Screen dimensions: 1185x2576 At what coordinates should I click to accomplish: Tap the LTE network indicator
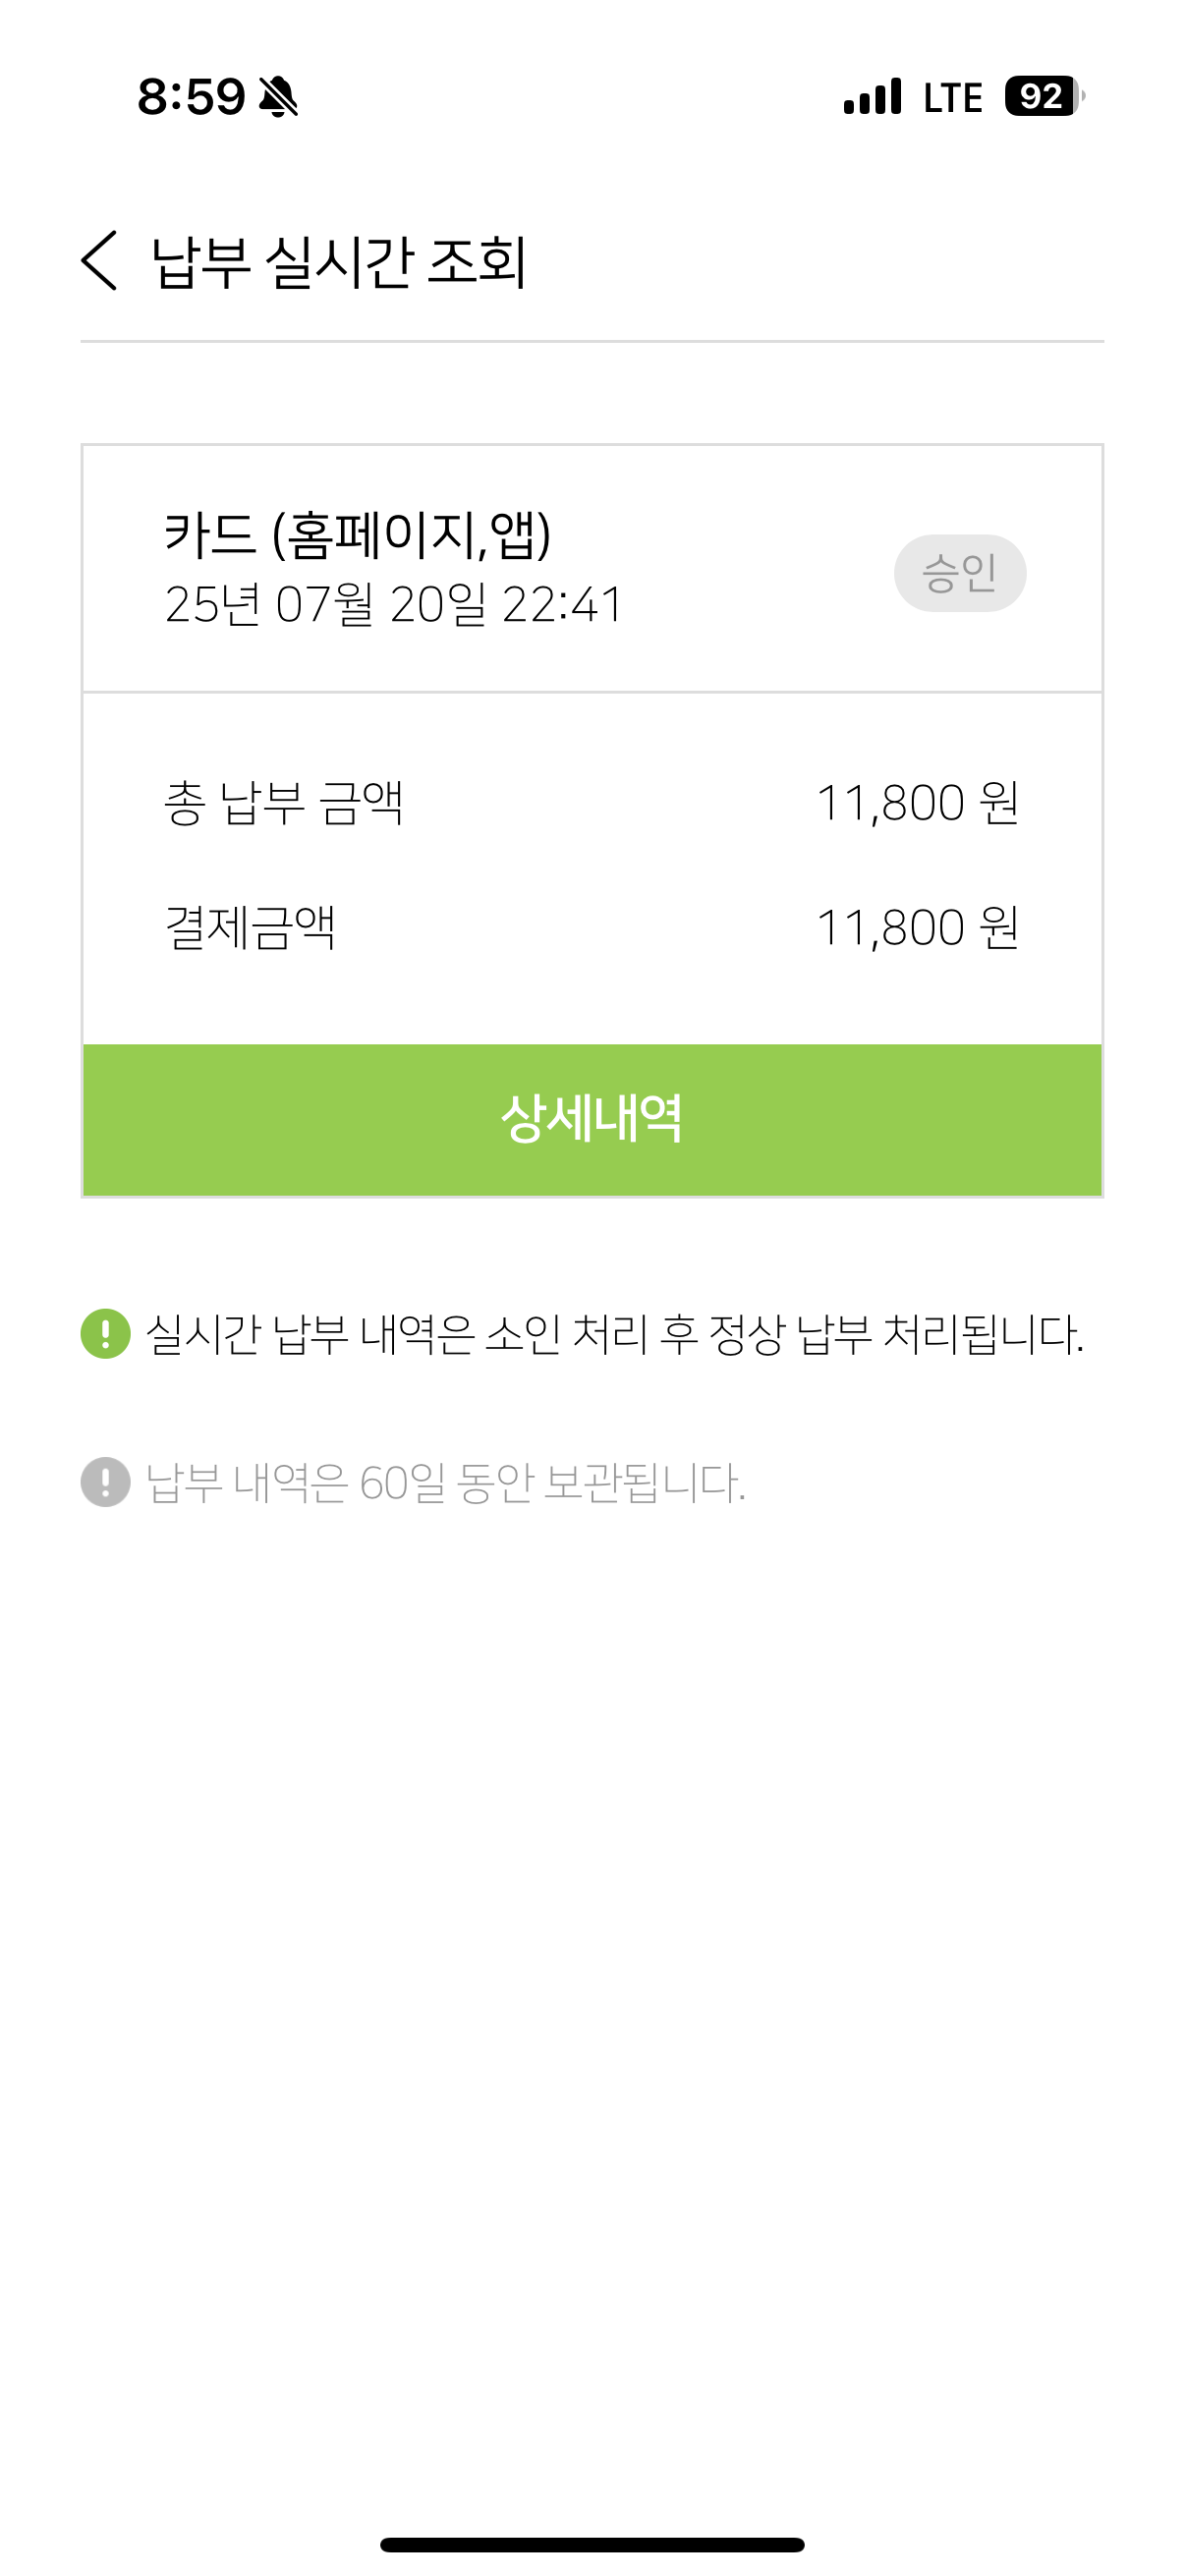[952, 97]
